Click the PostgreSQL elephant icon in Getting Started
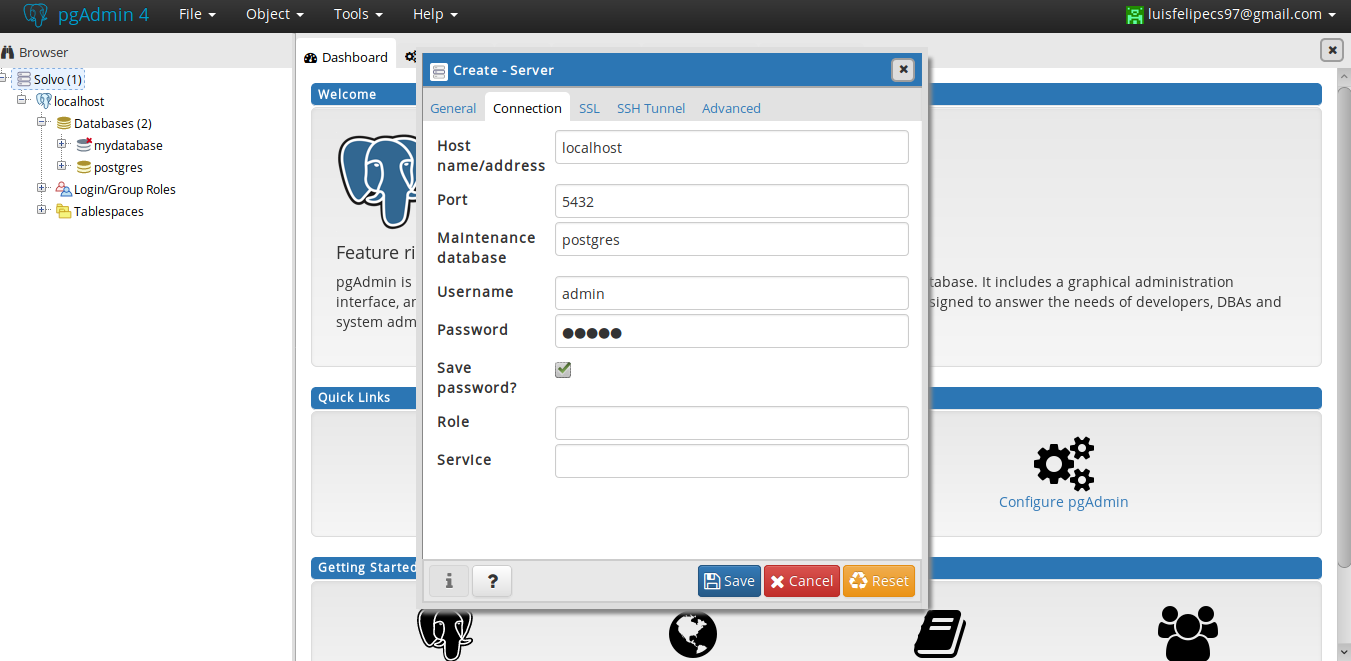 pos(445,634)
